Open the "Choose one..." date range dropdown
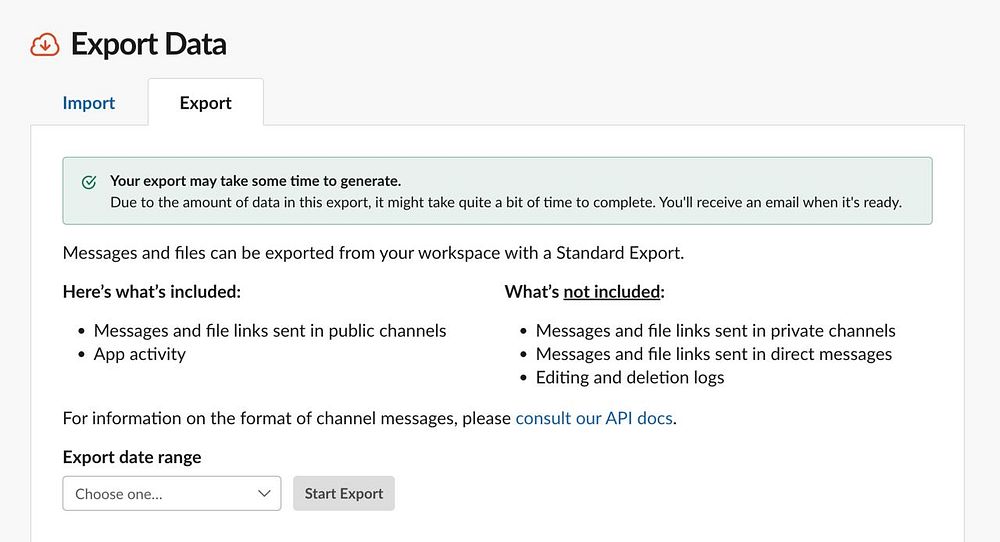1000x542 pixels. (x=171, y=494)
